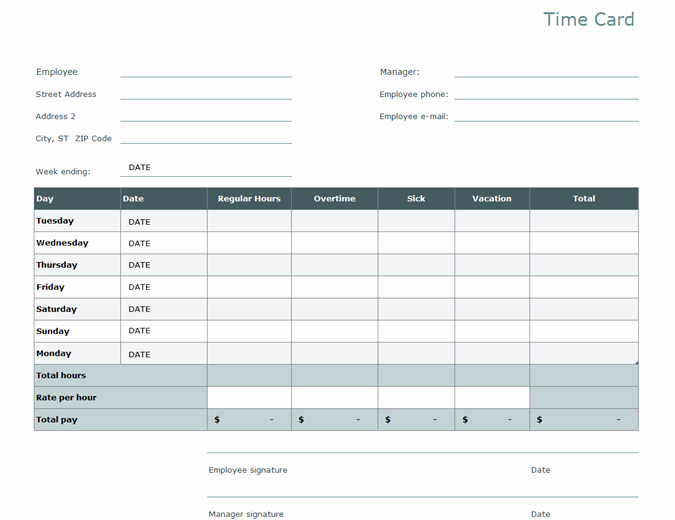Viewport: 675px width, 520px height.
Task: Click Total pay Overtime amount
Action: (334, 420)
